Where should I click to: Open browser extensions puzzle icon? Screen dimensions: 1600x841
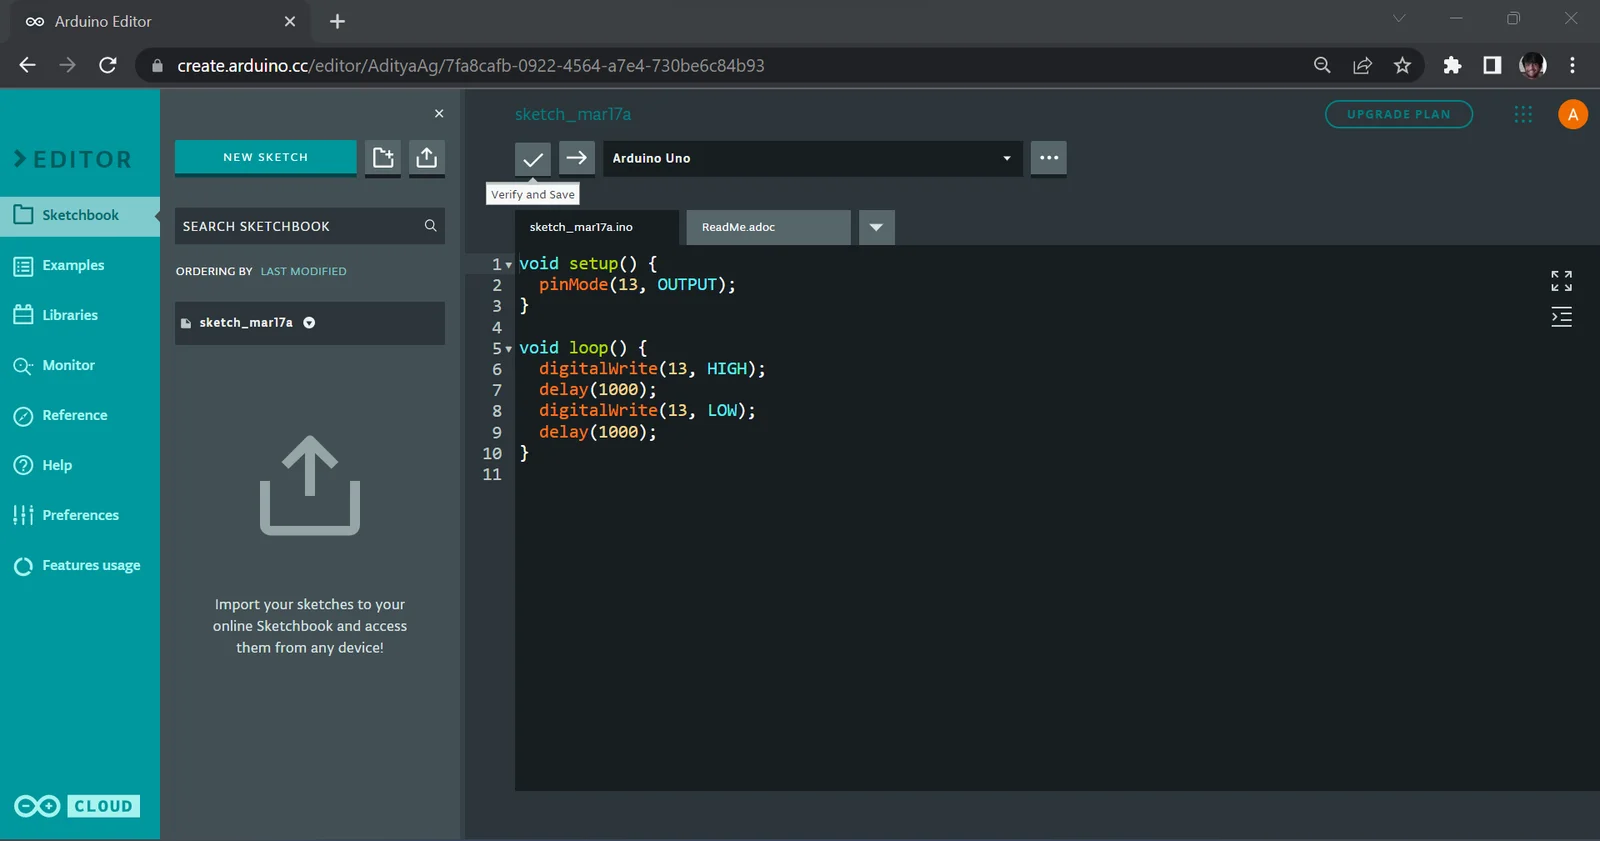(x=1452, y=65)
